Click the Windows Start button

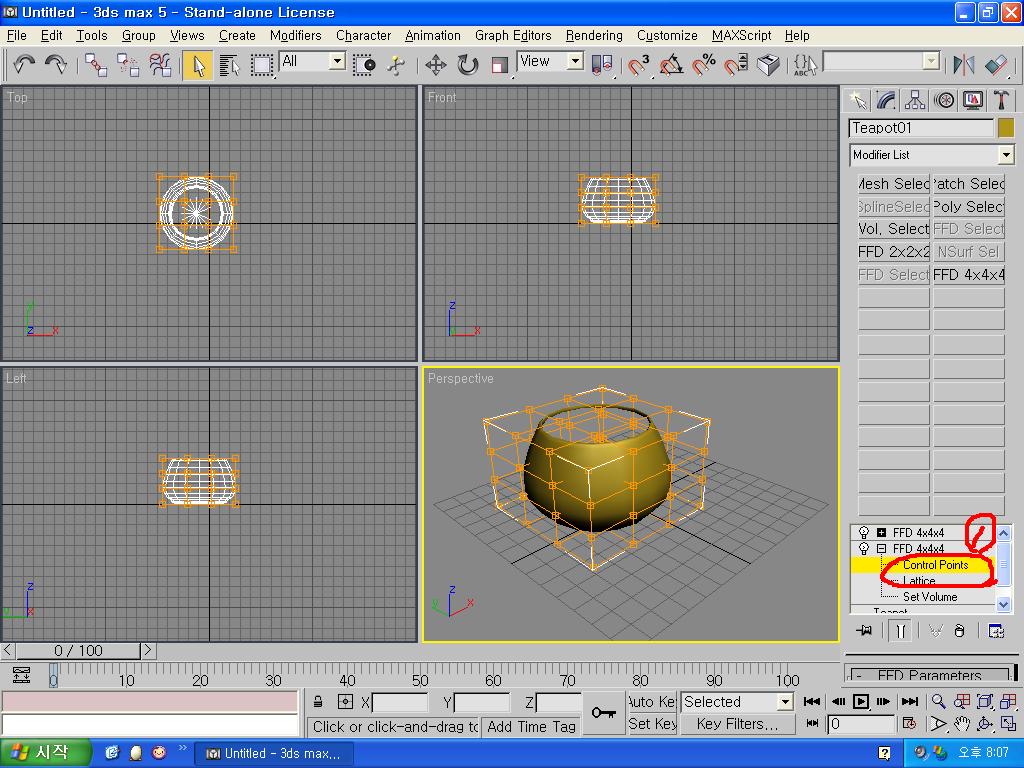[44, 753]
